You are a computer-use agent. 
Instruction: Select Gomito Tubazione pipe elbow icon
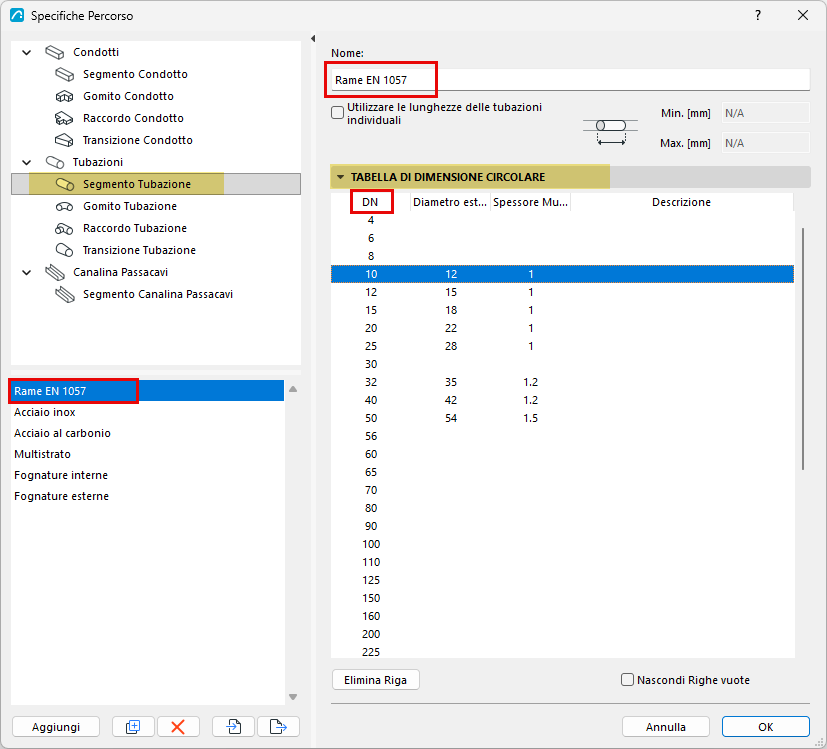coord(64,206)
